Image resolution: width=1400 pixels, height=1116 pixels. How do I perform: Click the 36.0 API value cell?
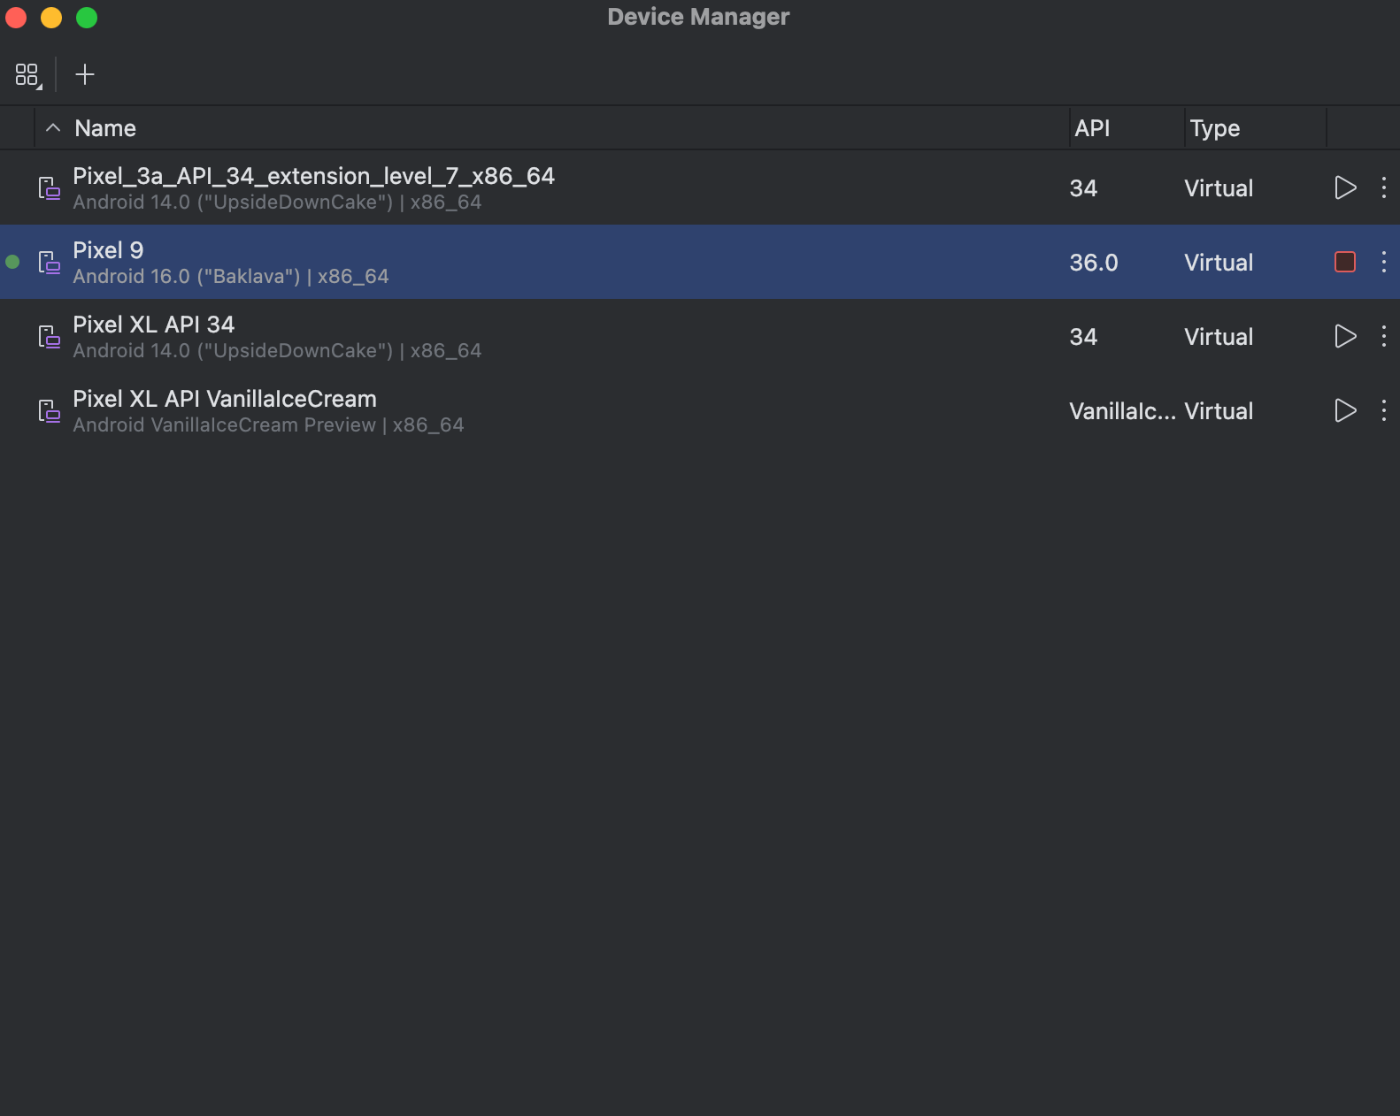point(1093,262)
